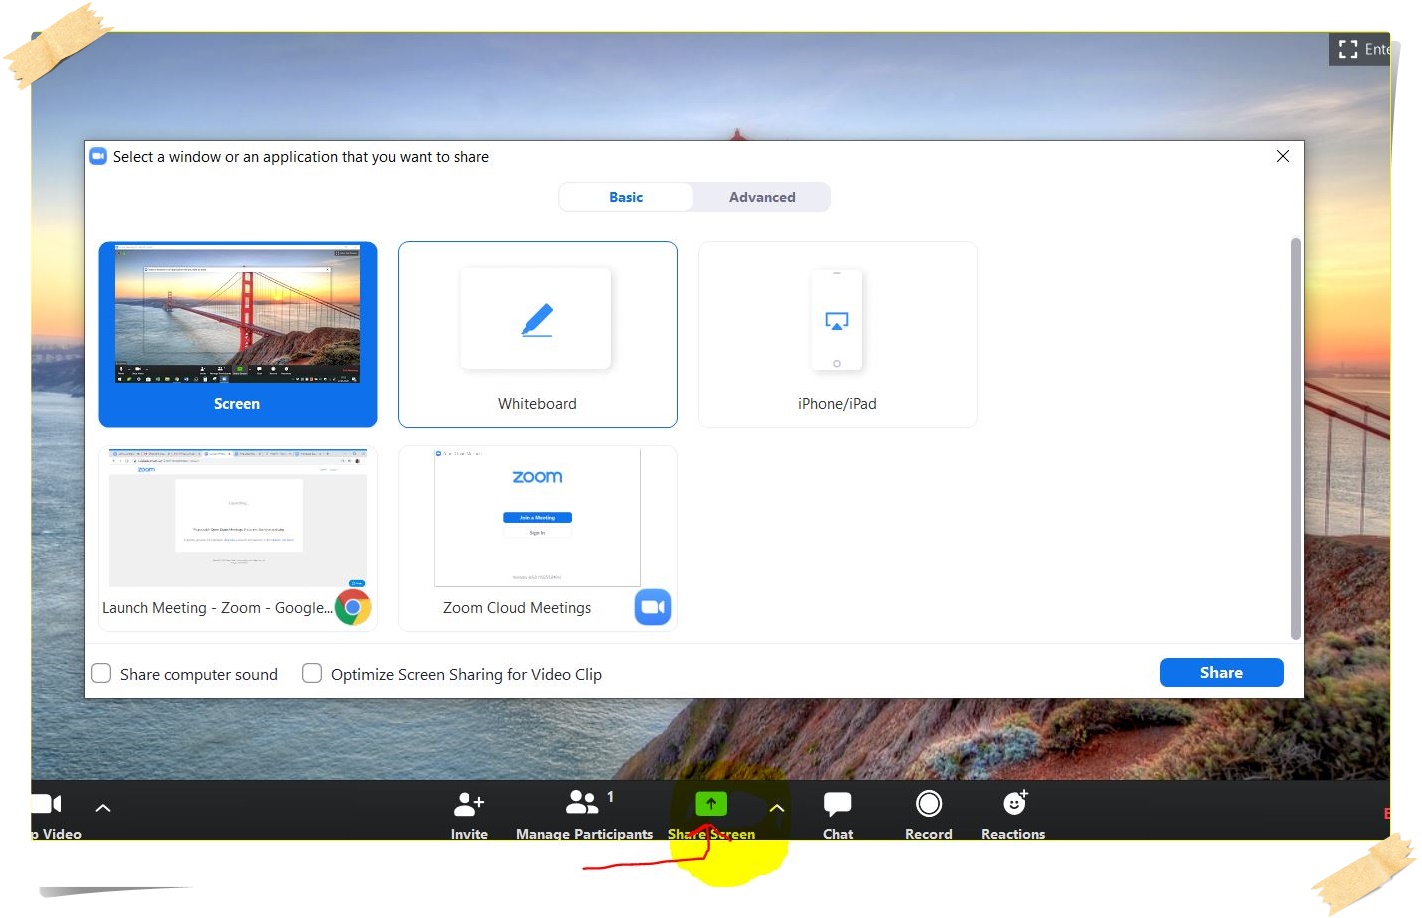This screenshot has height=918, width=1422.
Task: Open Reactions menu
Action: click(x=1013, y=815)
